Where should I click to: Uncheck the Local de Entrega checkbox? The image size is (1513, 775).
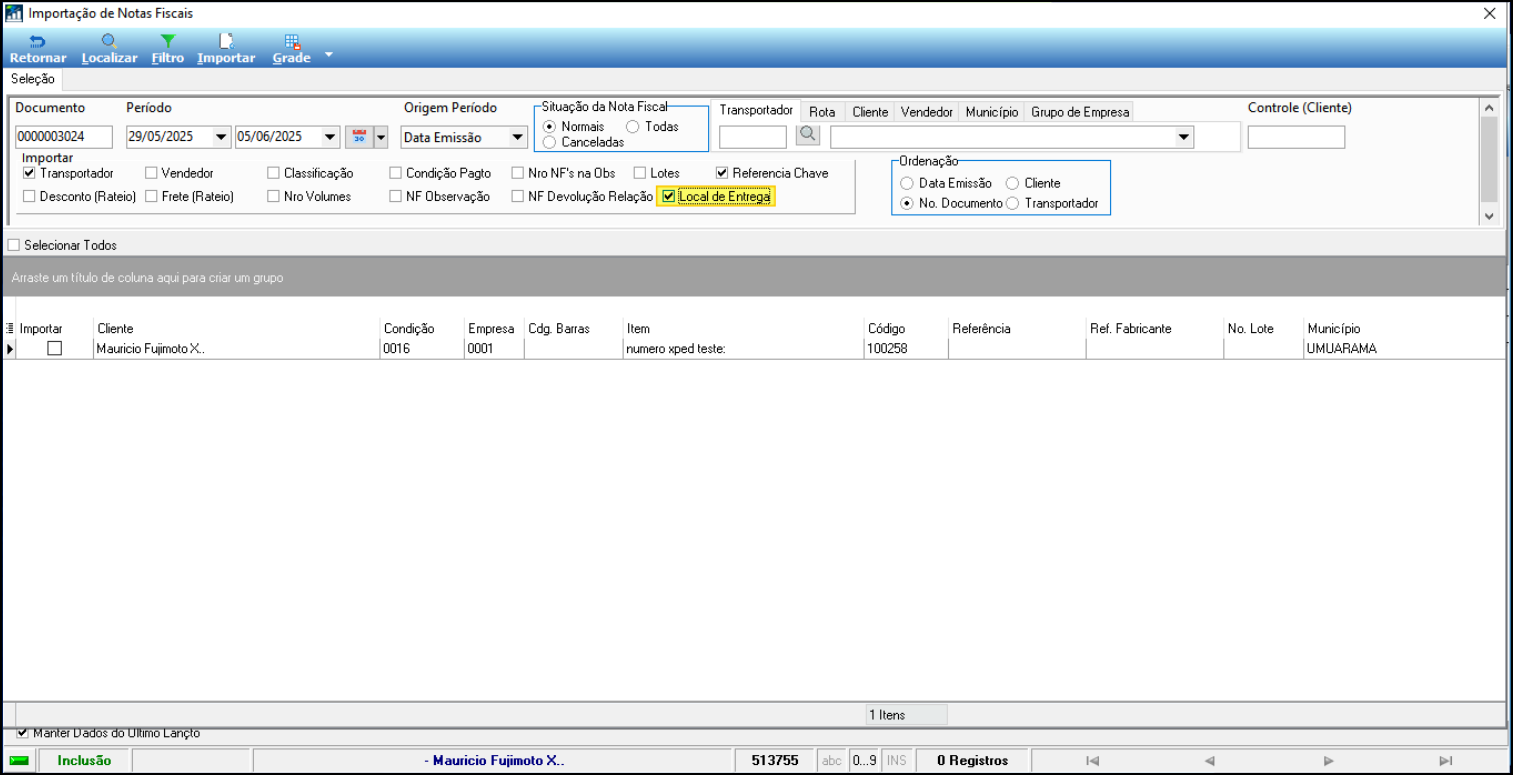tap(669, 197)
